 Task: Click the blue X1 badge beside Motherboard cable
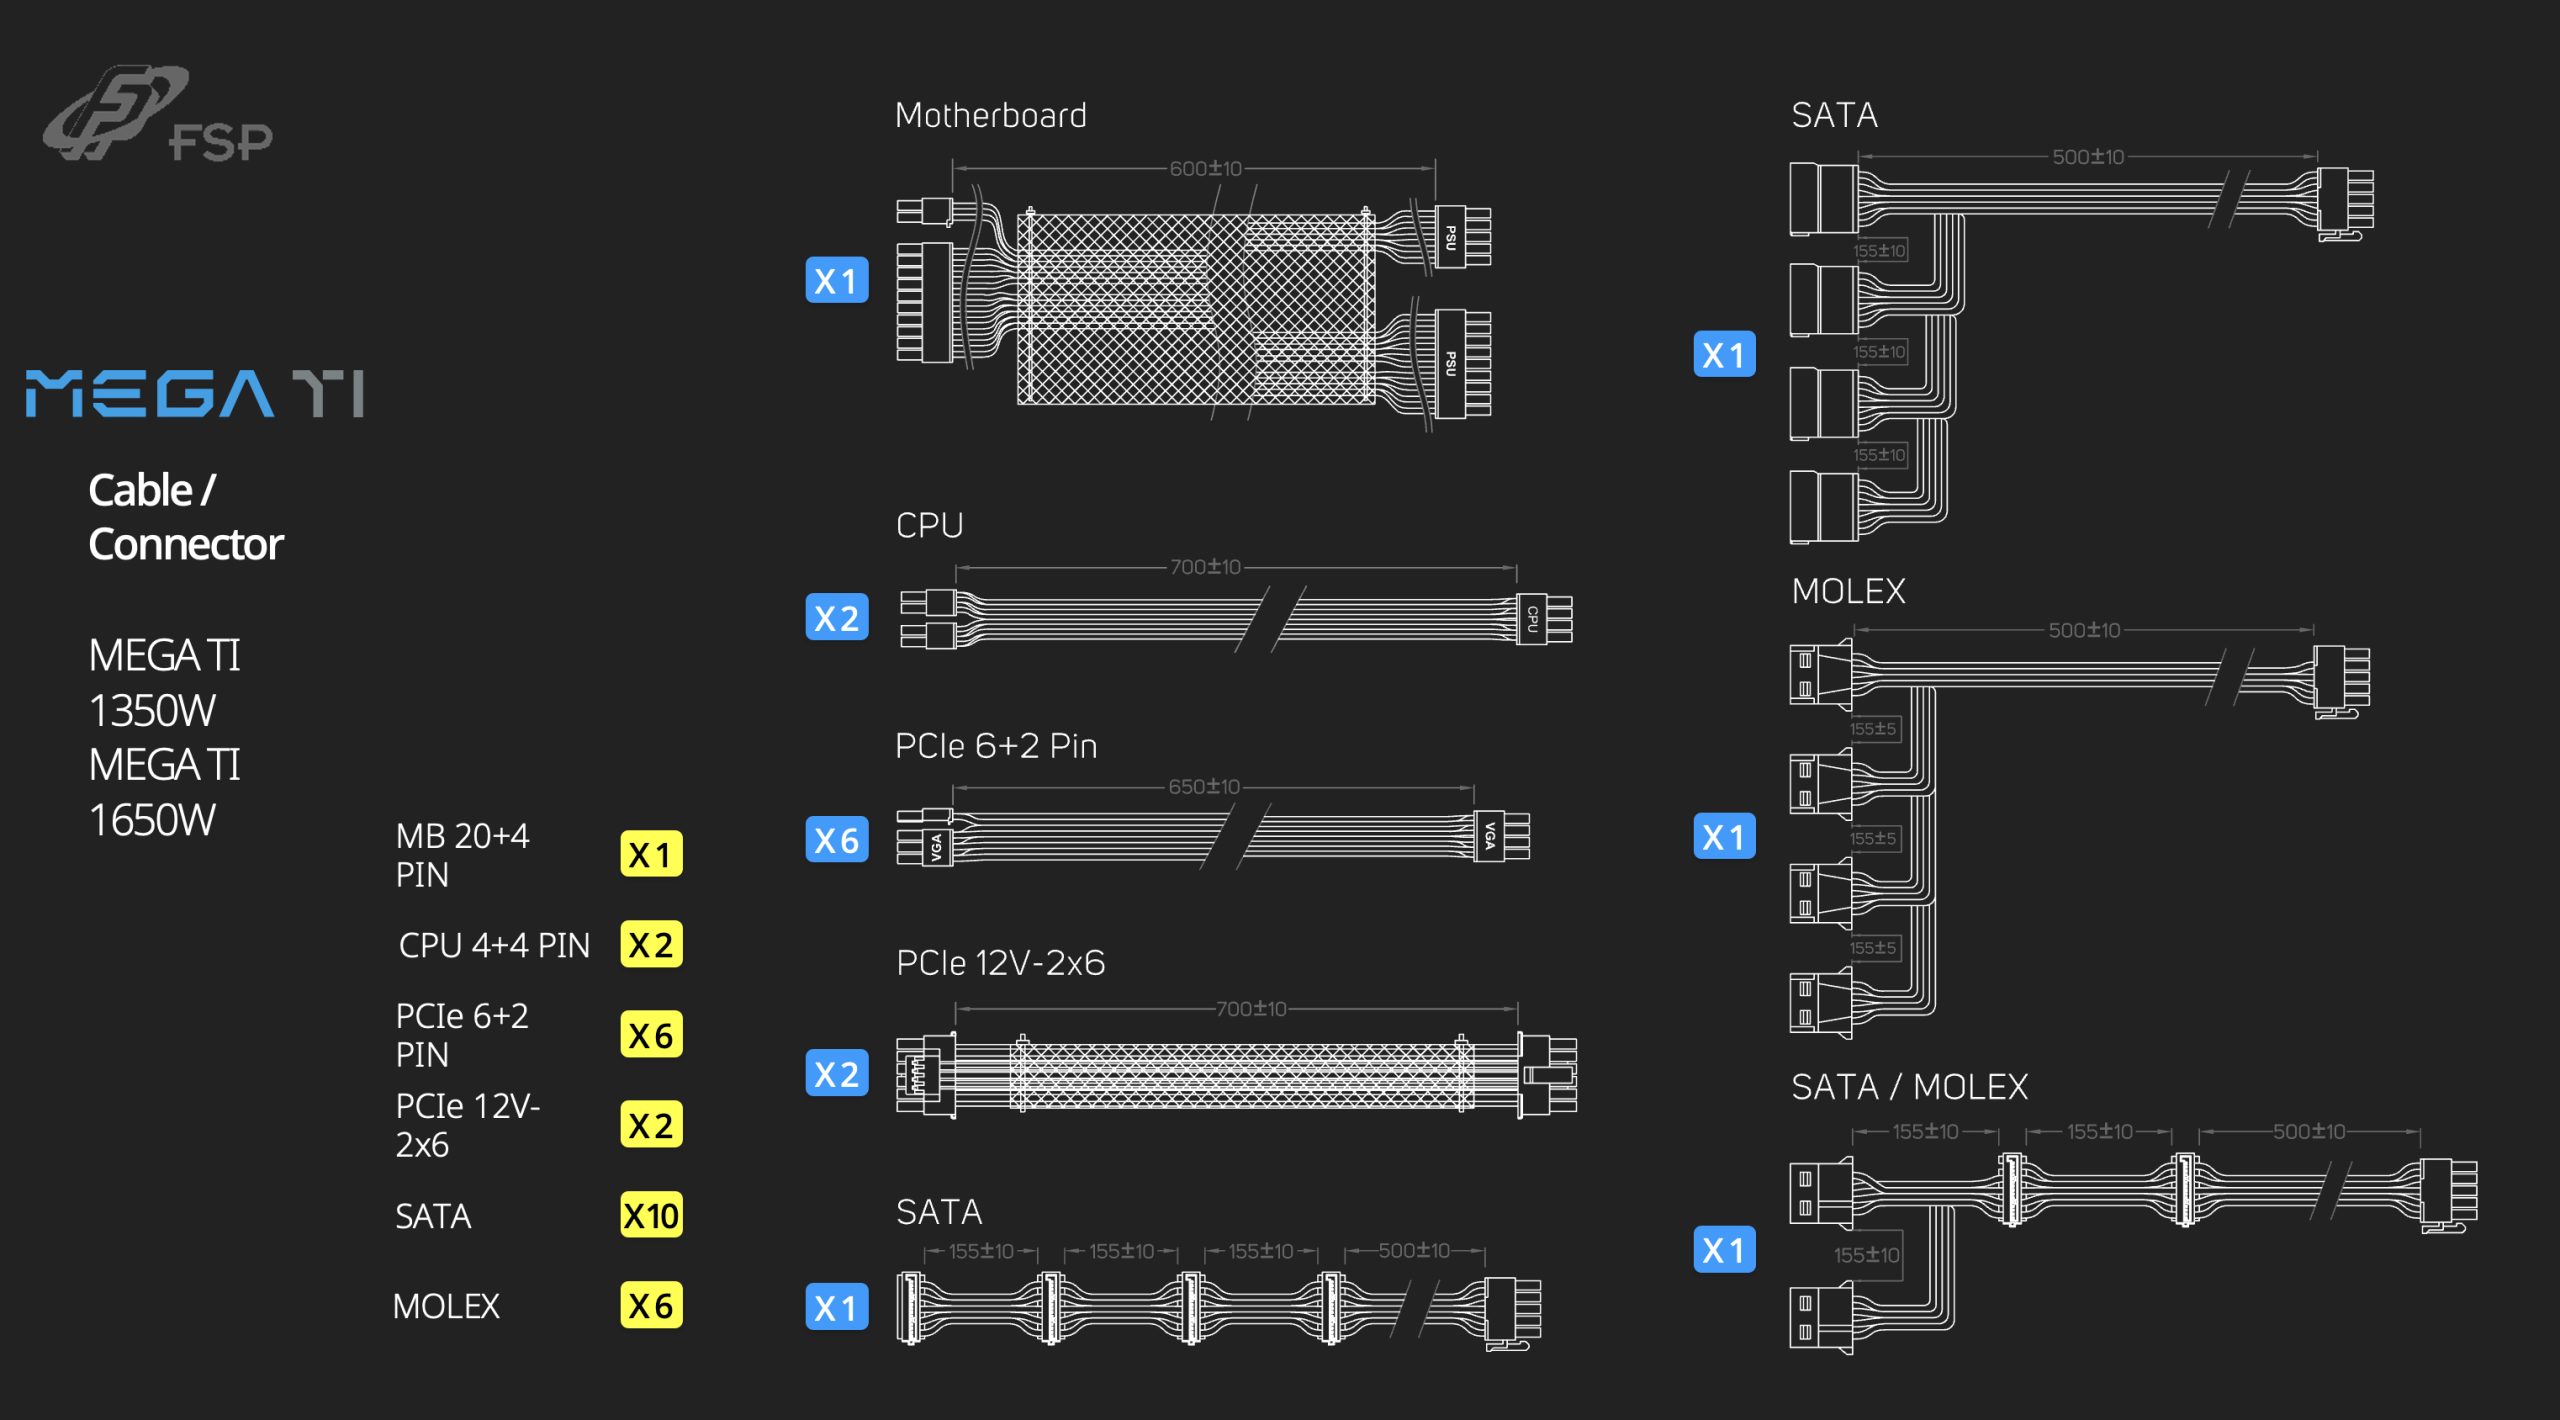pos(836,280)
